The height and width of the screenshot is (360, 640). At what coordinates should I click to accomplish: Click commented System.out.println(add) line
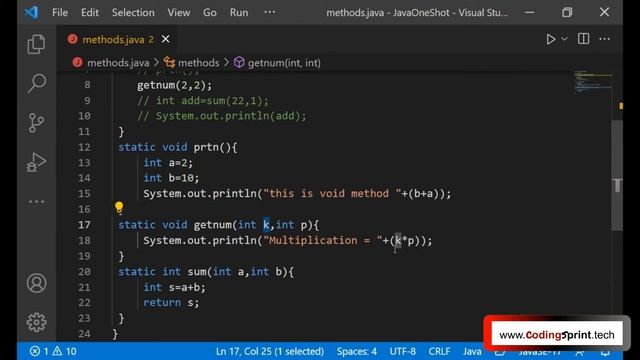point(222,116)
